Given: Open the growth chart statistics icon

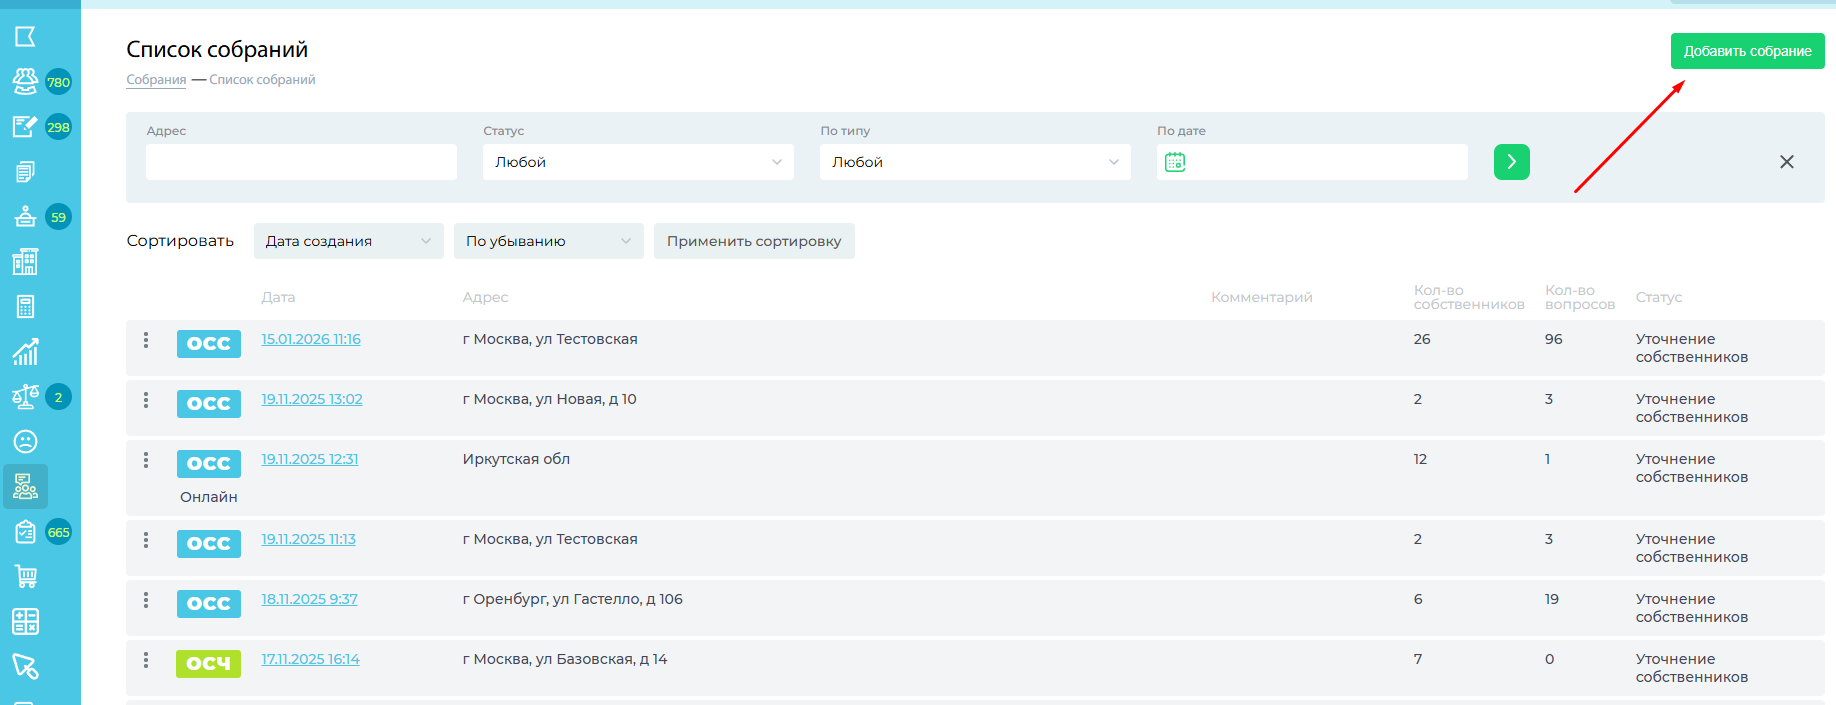Looking at the screenshot, I should pyautogui.click(x=25, y=352).
